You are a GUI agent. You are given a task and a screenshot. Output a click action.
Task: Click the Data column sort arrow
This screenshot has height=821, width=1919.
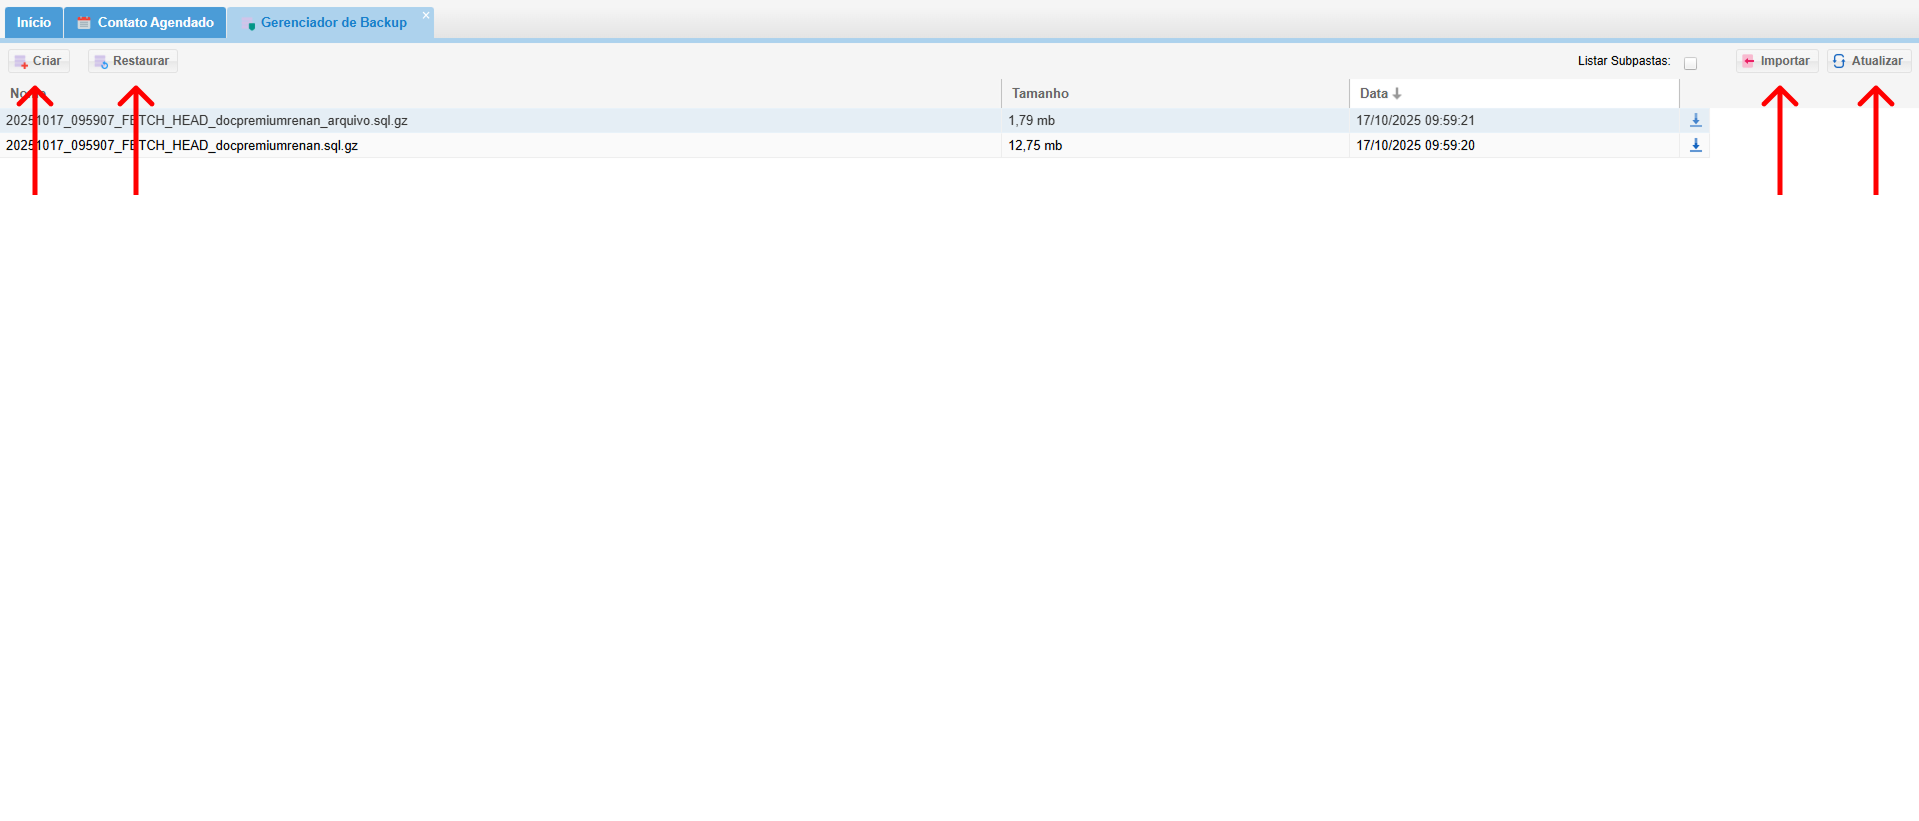coord(1397,94)
